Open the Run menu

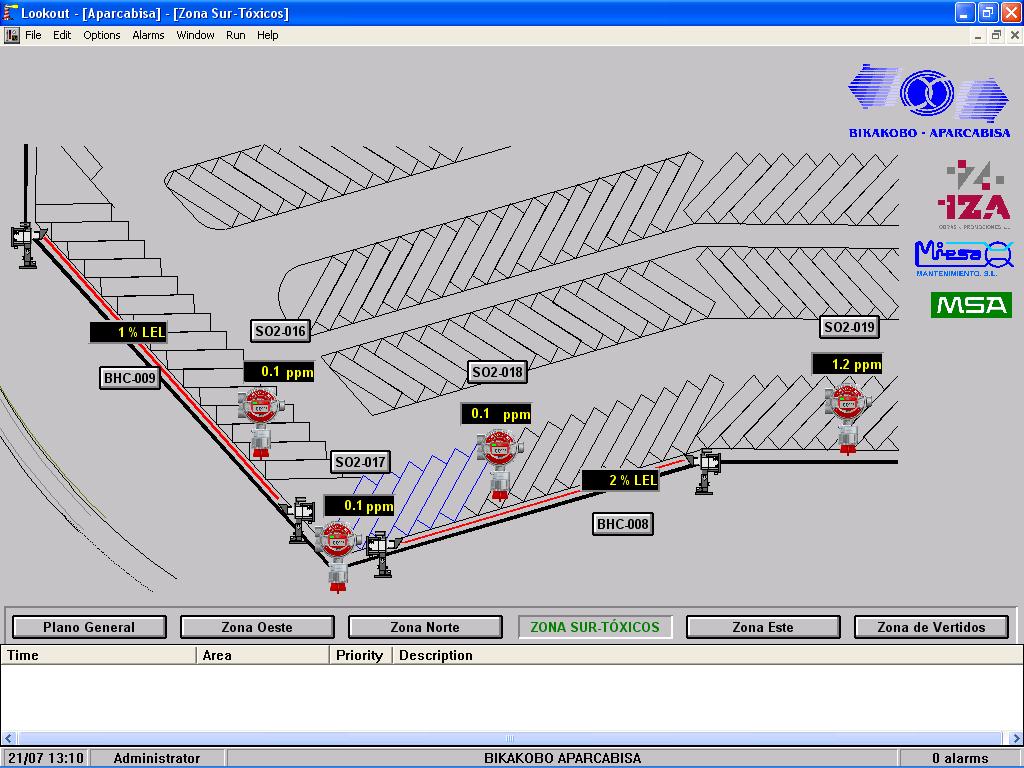[x=236, y=35]
